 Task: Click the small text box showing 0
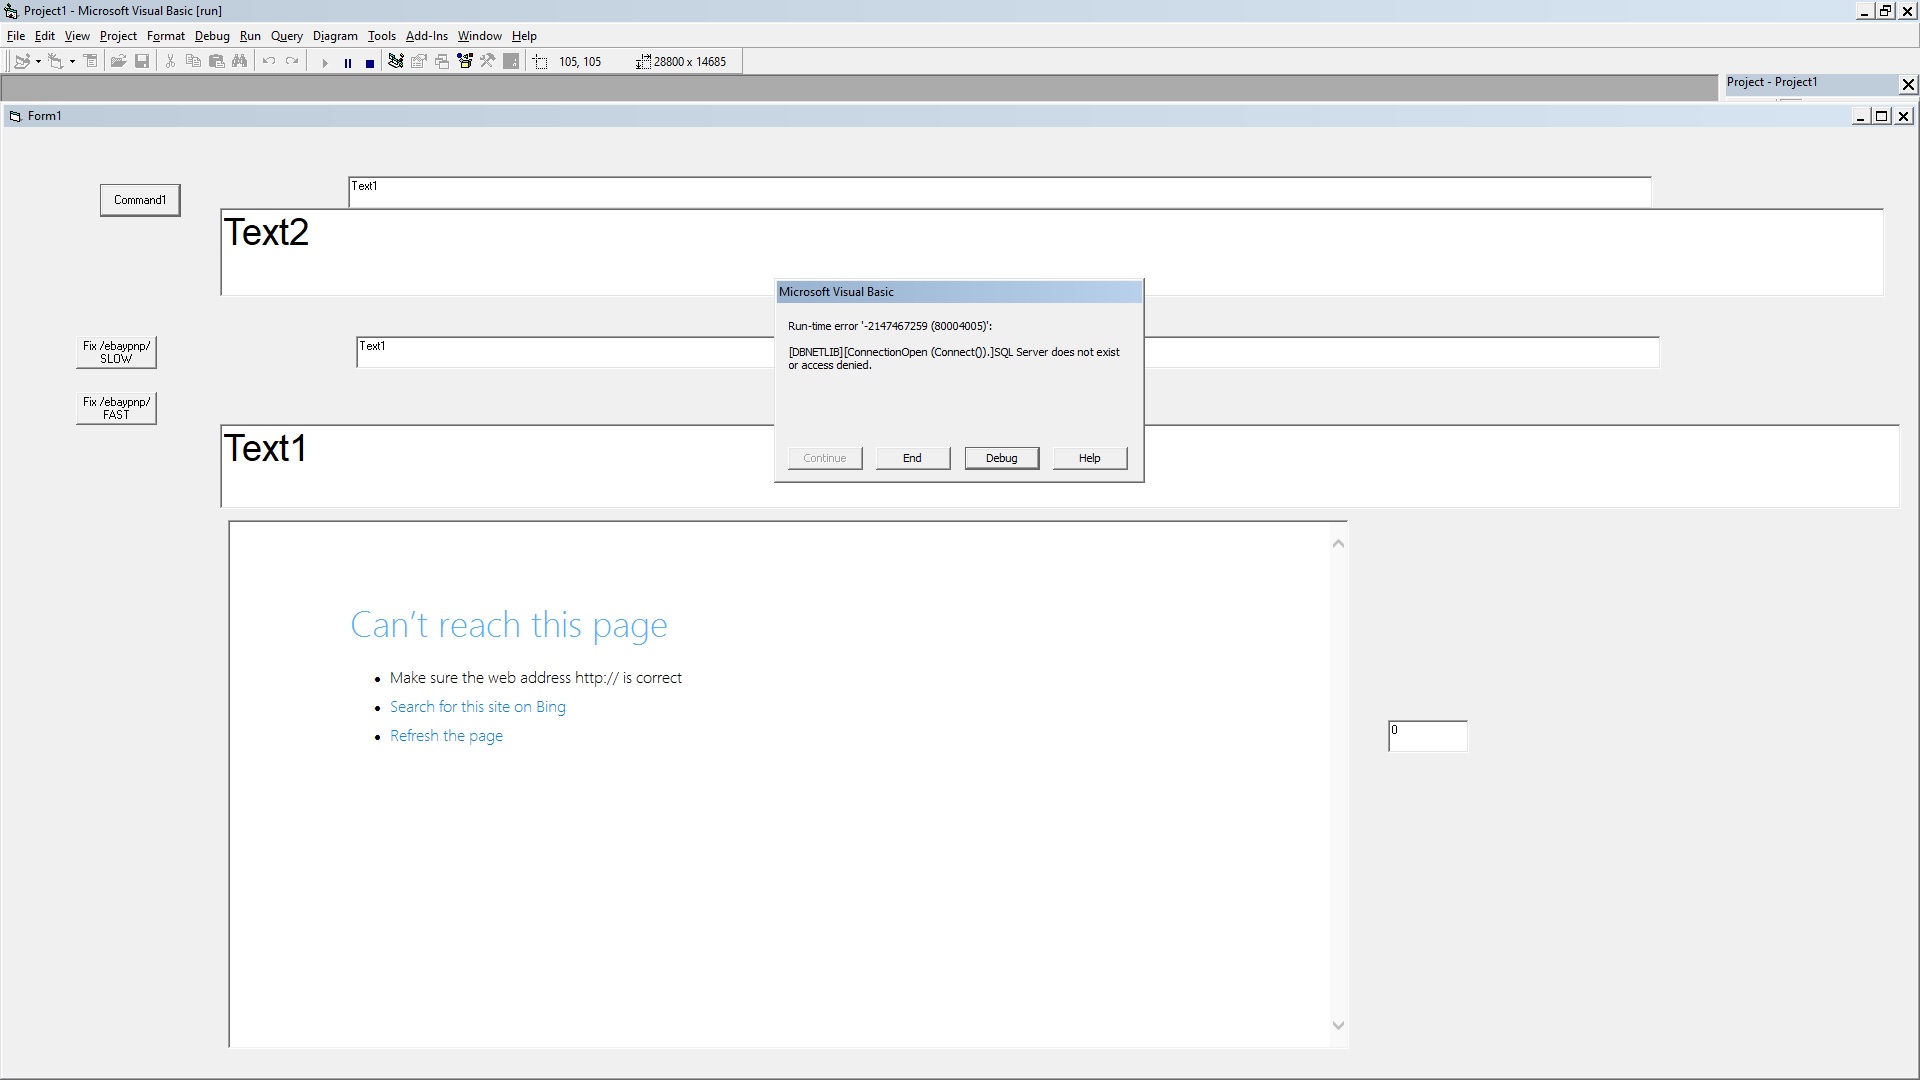pos(1428,736)
